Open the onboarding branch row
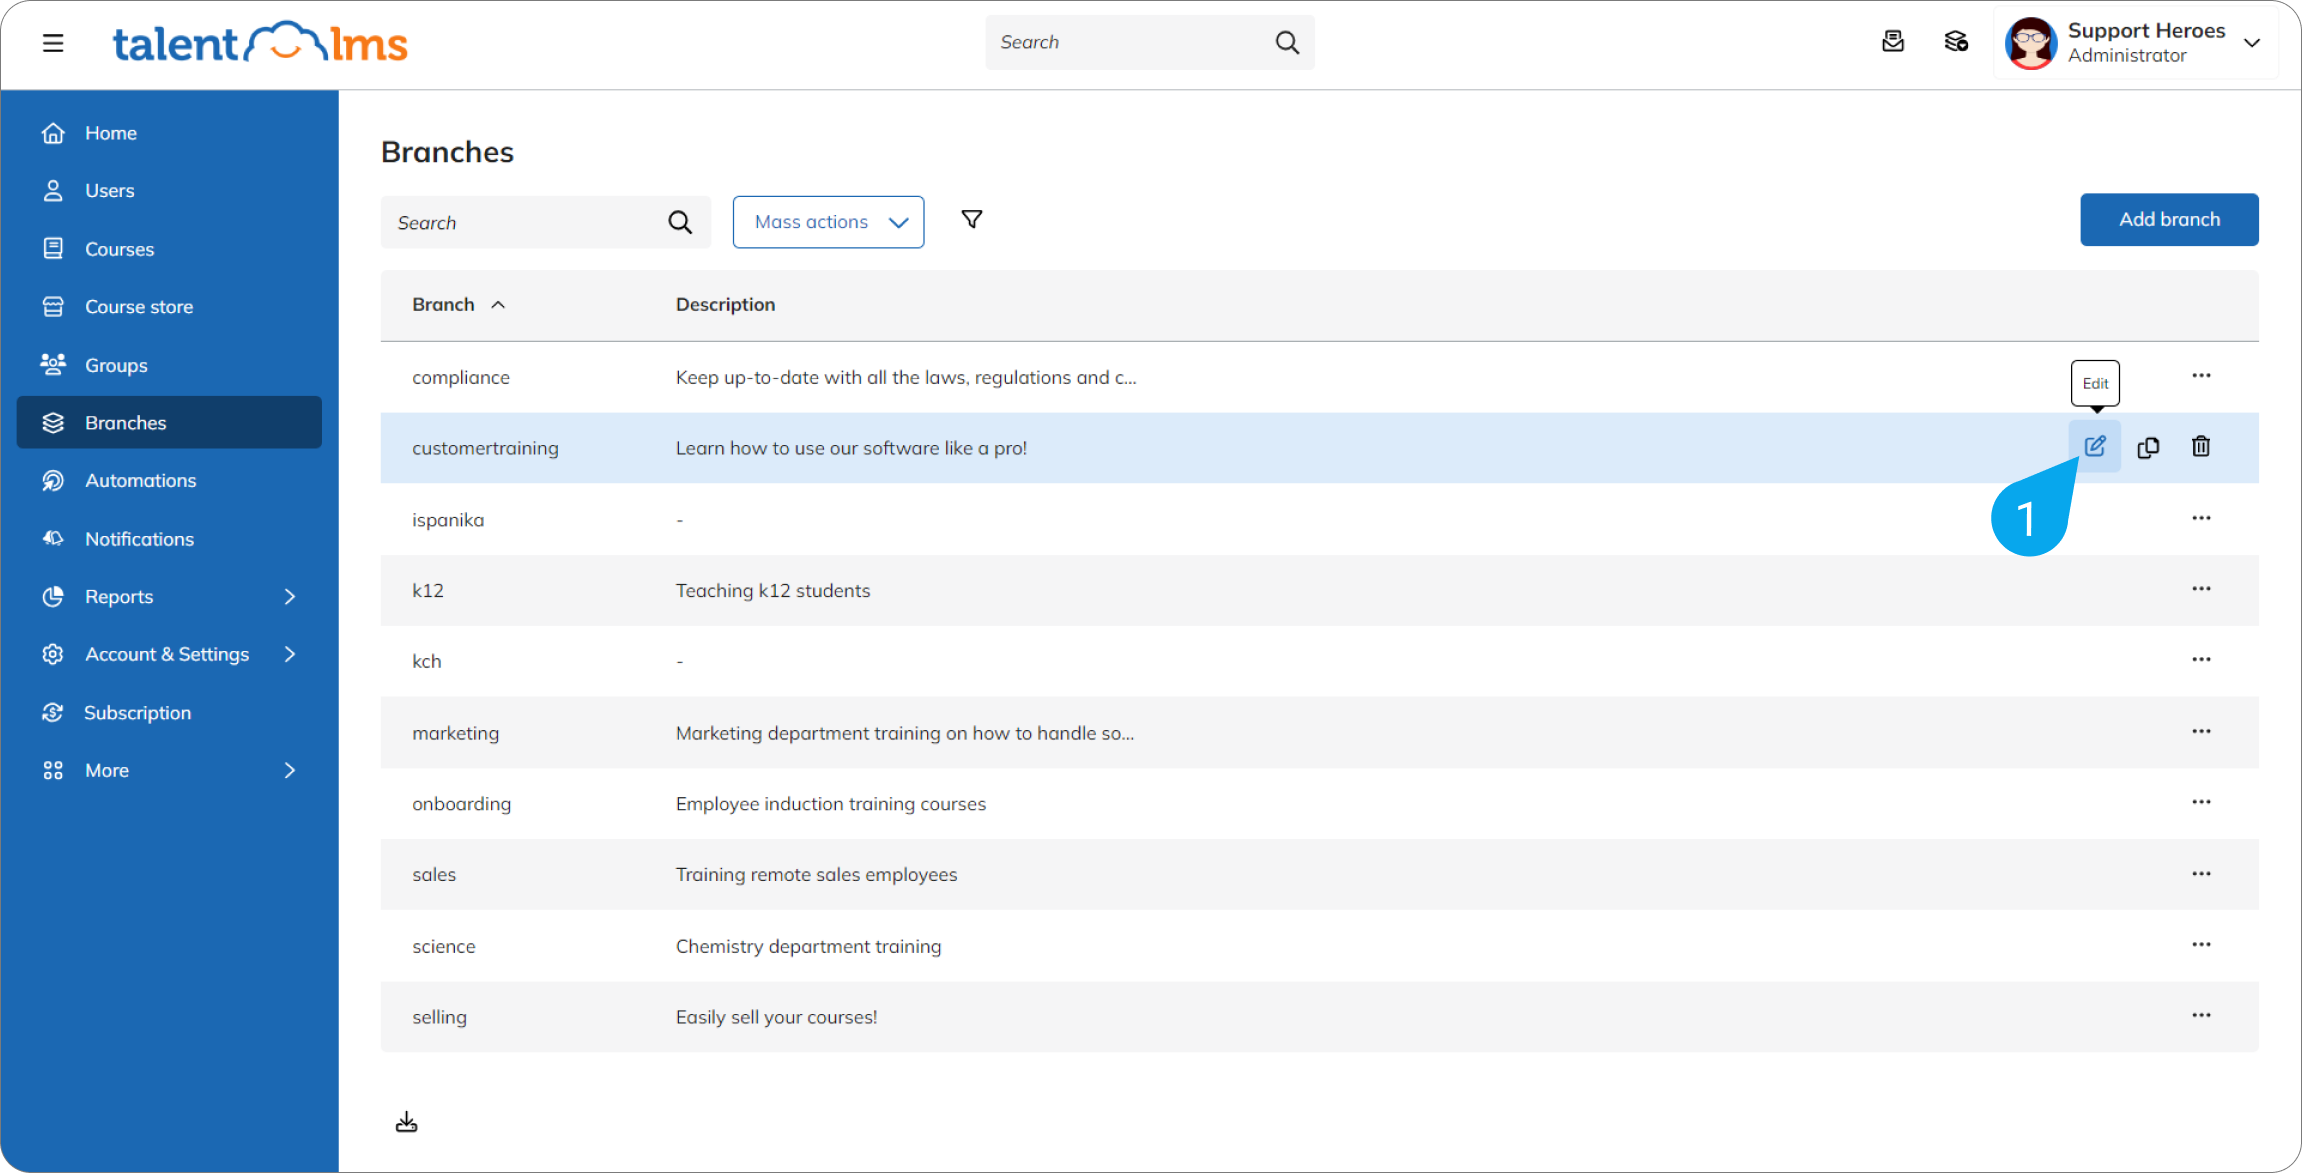Viewport: 2302px width, 1173px height. tap(461, 804)
